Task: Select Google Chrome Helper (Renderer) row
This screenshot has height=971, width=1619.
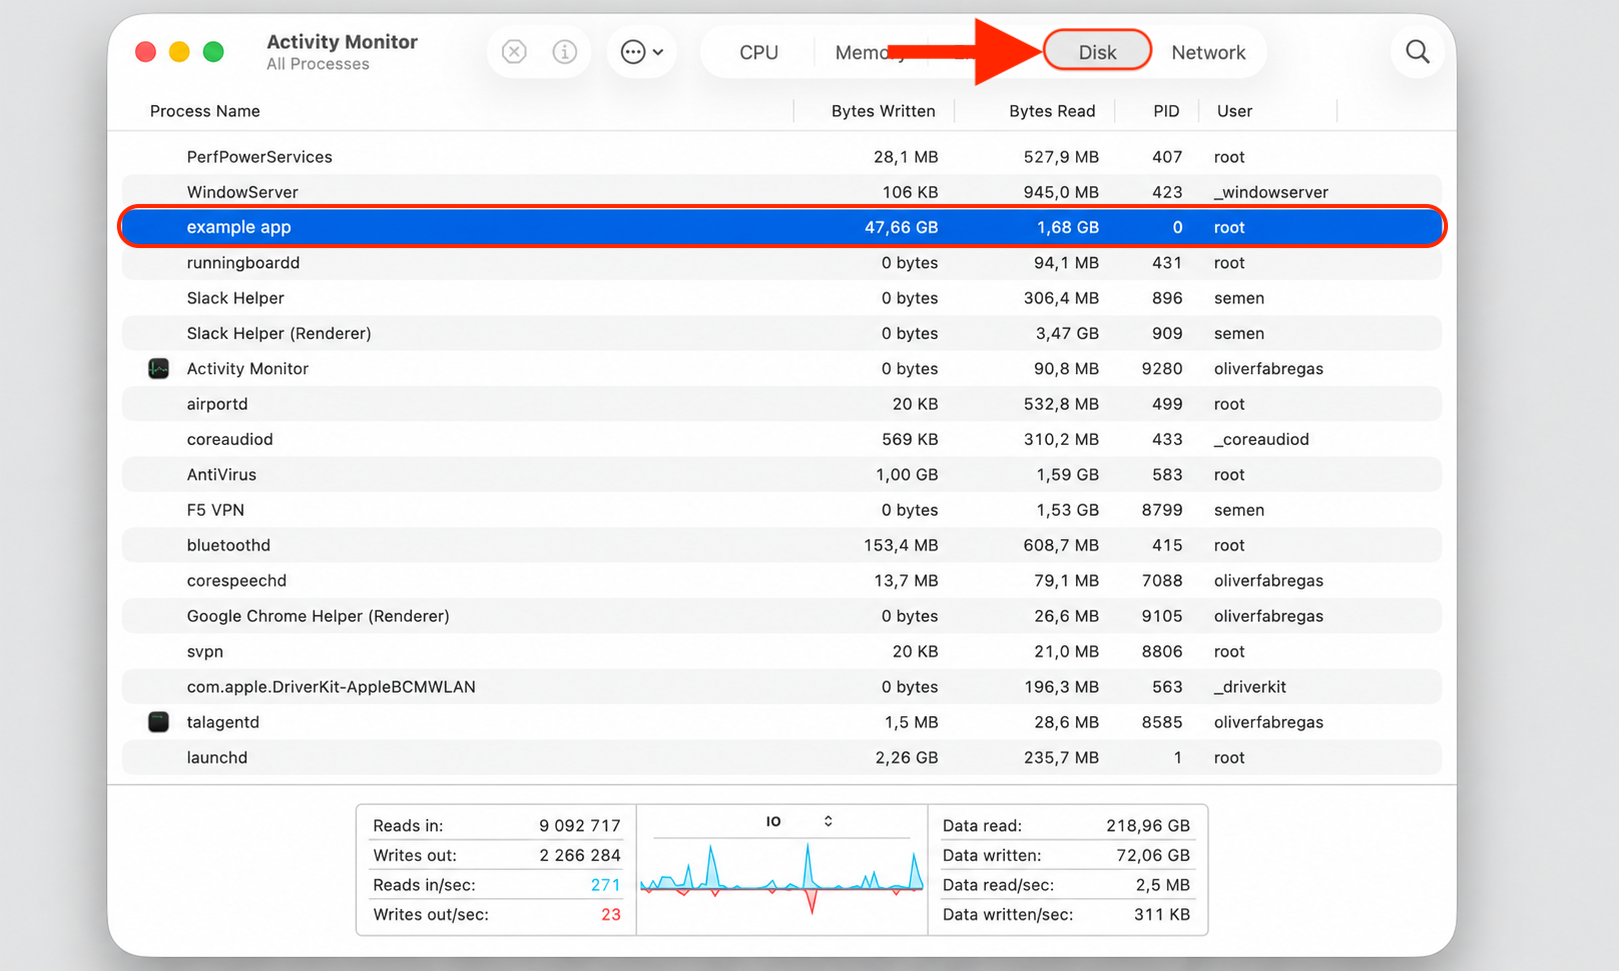Action: point(782,616)
